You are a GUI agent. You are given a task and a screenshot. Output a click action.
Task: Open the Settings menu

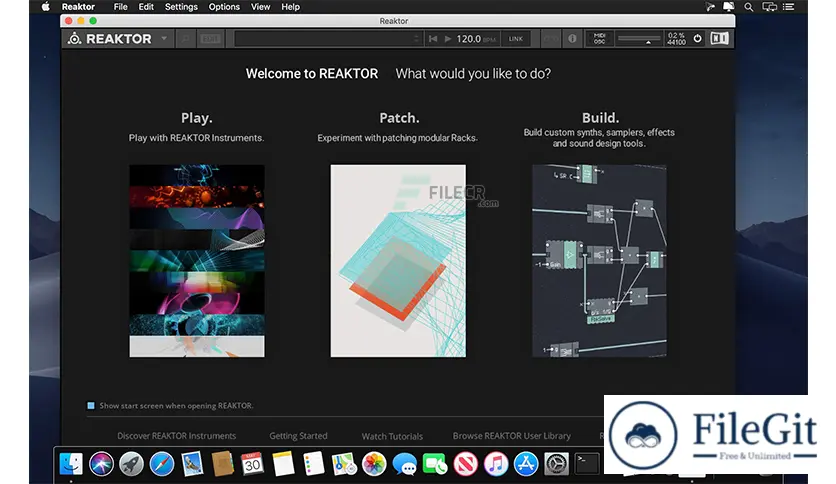(181, 7)
